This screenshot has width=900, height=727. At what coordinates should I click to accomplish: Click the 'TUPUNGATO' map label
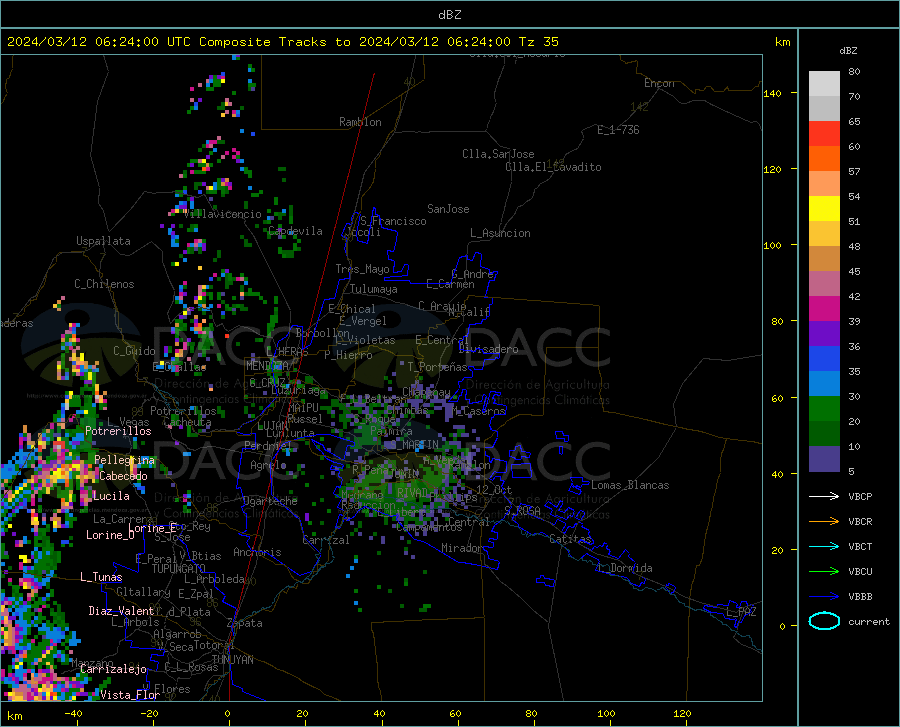179,569
